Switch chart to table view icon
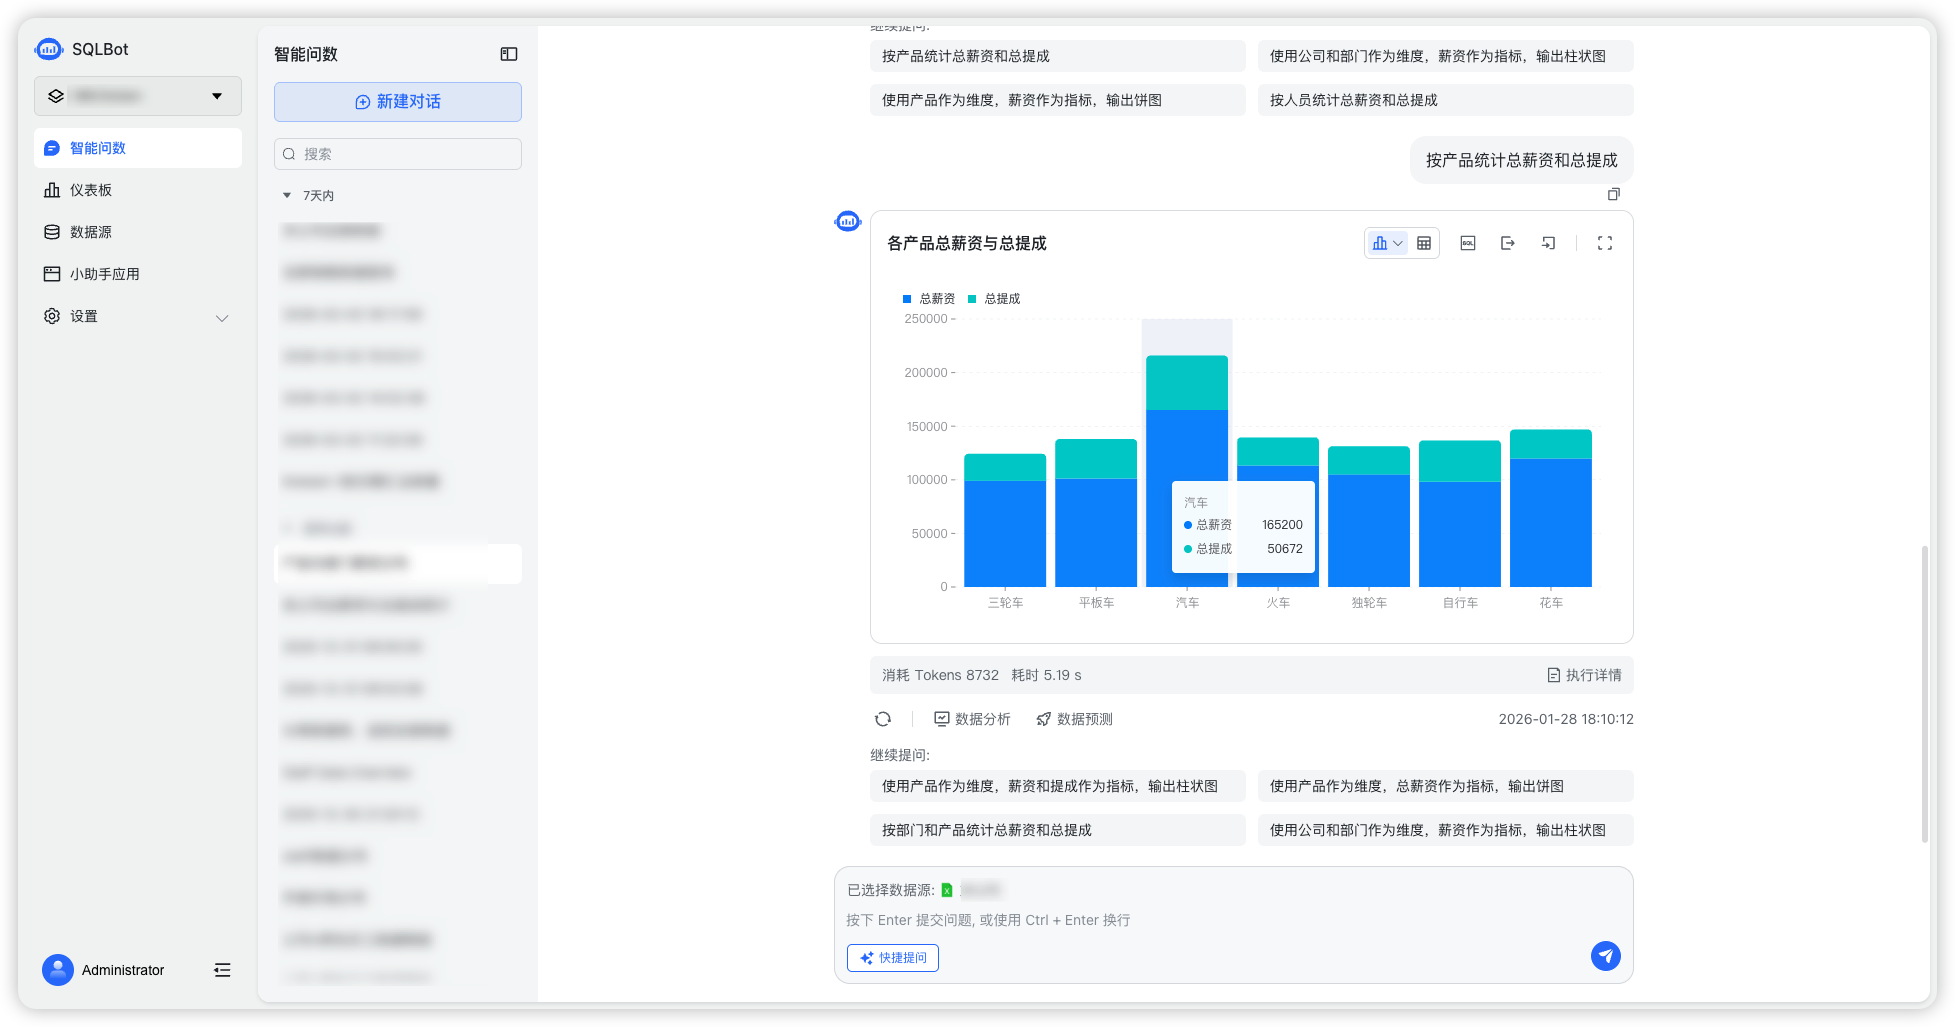This screenshot has height=1027, width=1955. [x=1423, y=243]
